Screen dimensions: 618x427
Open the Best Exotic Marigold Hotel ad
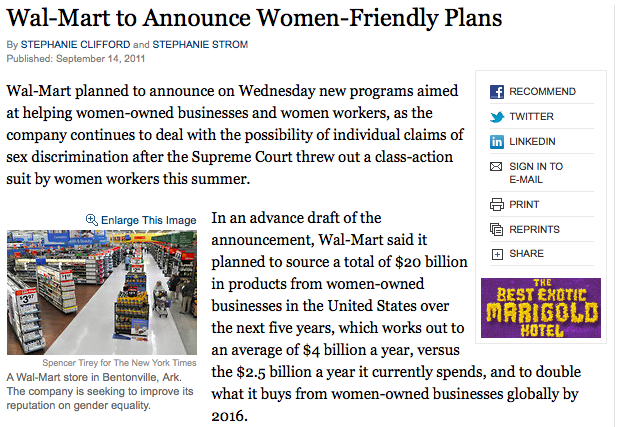tap(541, 308)
